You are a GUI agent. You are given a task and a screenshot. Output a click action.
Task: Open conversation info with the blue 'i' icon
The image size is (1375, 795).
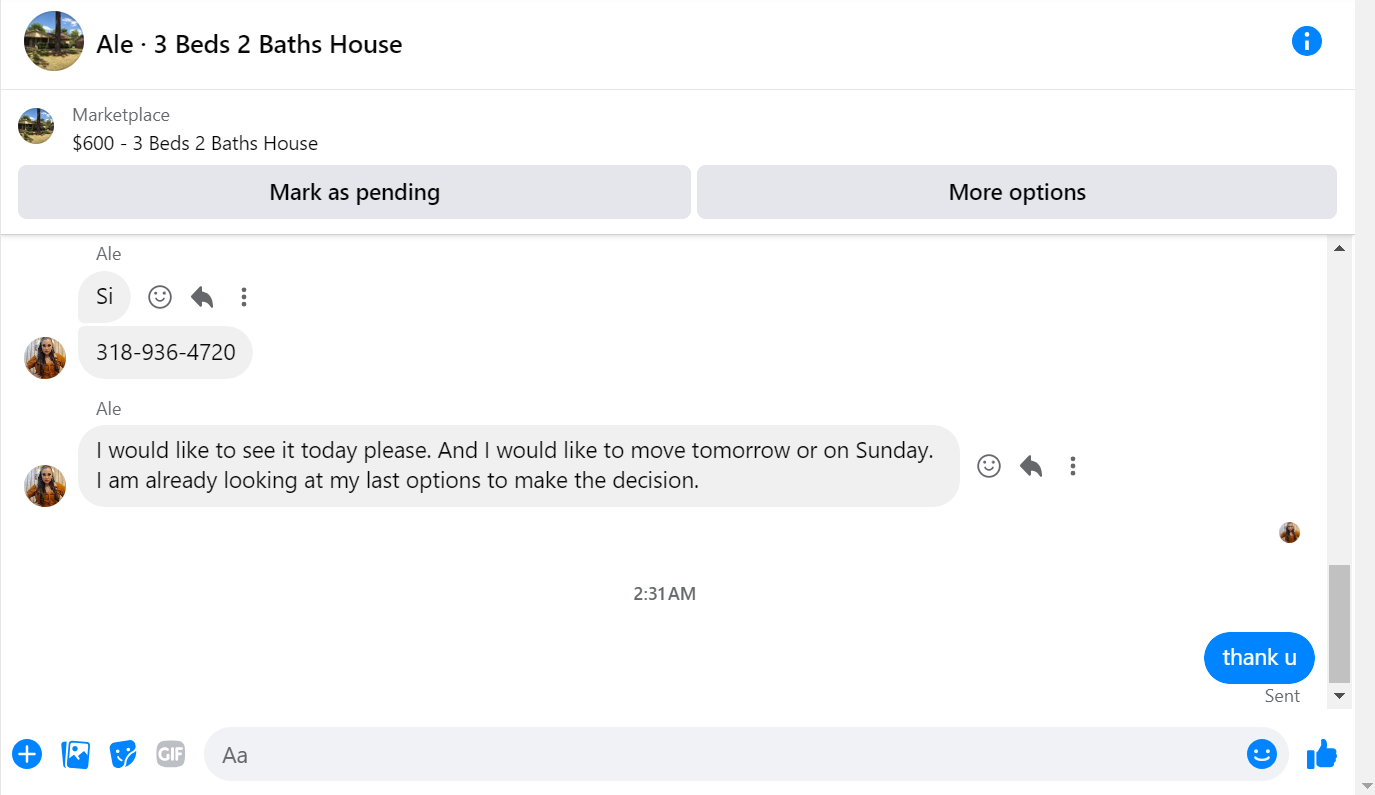[1306, 42]
